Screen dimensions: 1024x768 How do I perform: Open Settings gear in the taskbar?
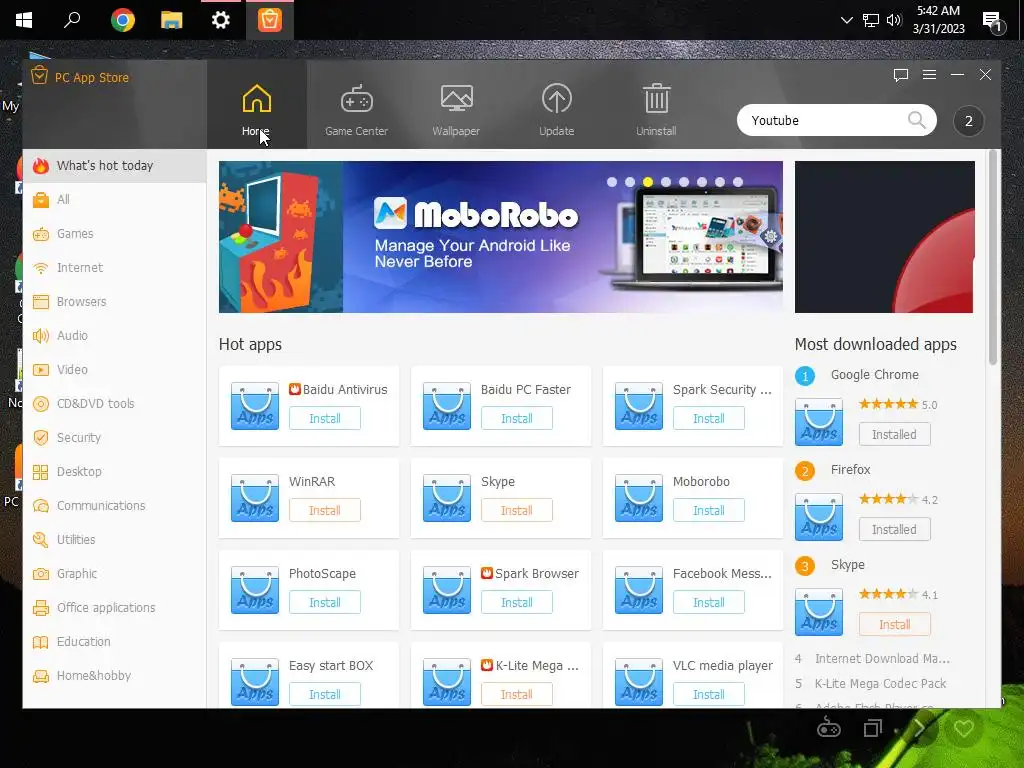(x=221, y=20)
